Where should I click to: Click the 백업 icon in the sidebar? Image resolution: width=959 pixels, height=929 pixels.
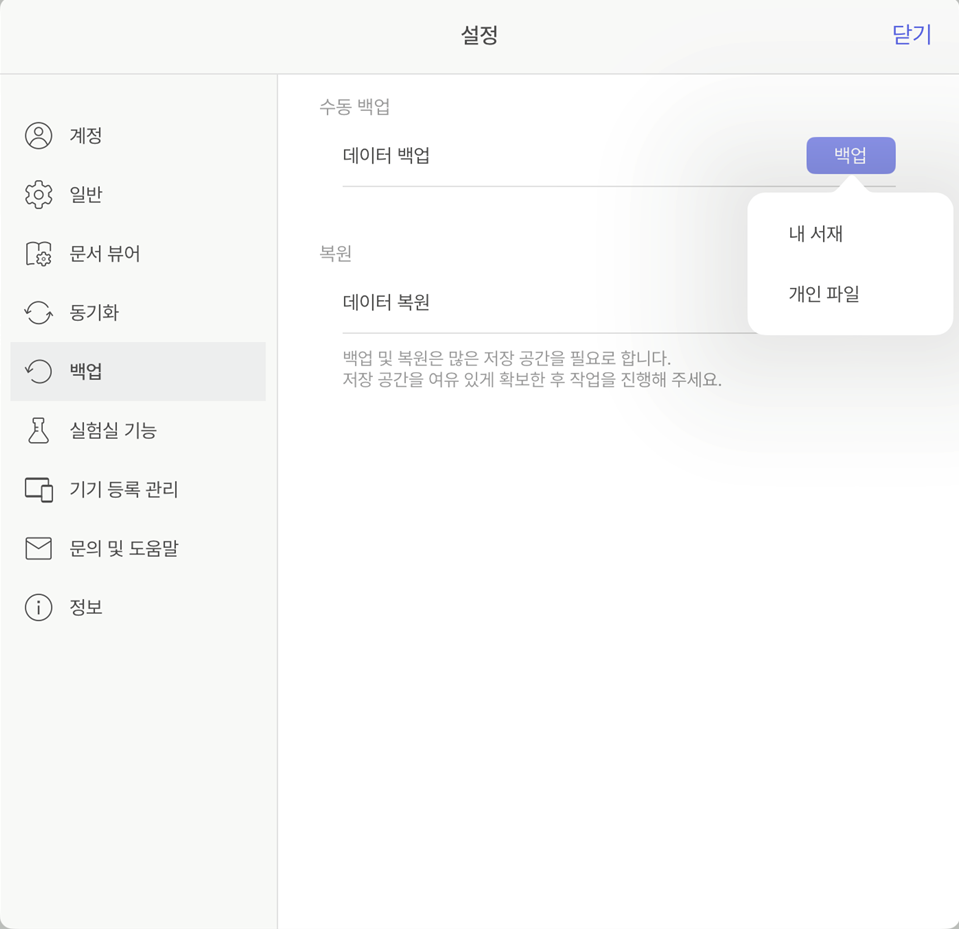(x=38, y=372)
